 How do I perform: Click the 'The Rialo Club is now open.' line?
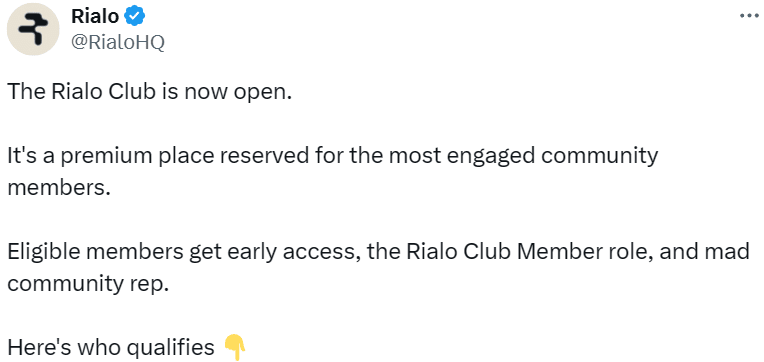click(x=149, y=92)
